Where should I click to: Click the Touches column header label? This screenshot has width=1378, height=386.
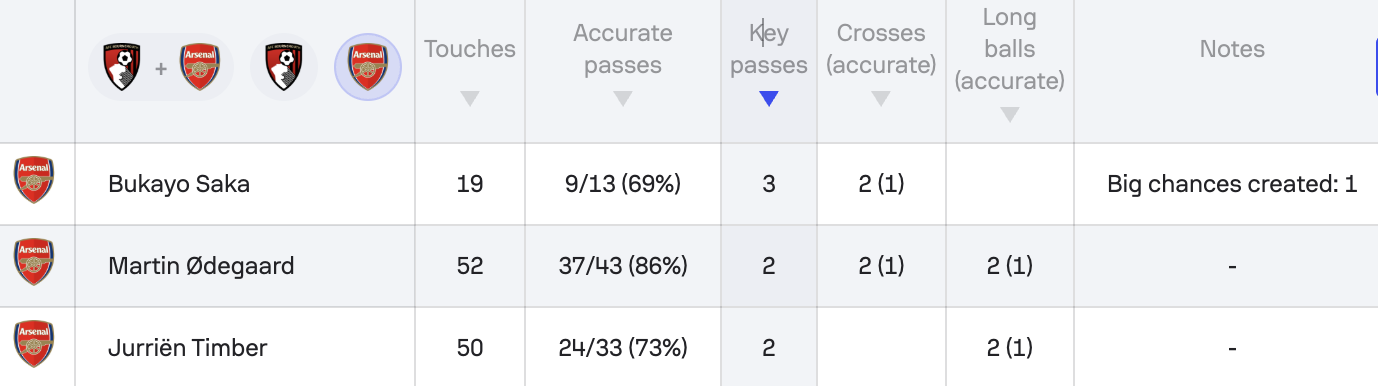470,48
